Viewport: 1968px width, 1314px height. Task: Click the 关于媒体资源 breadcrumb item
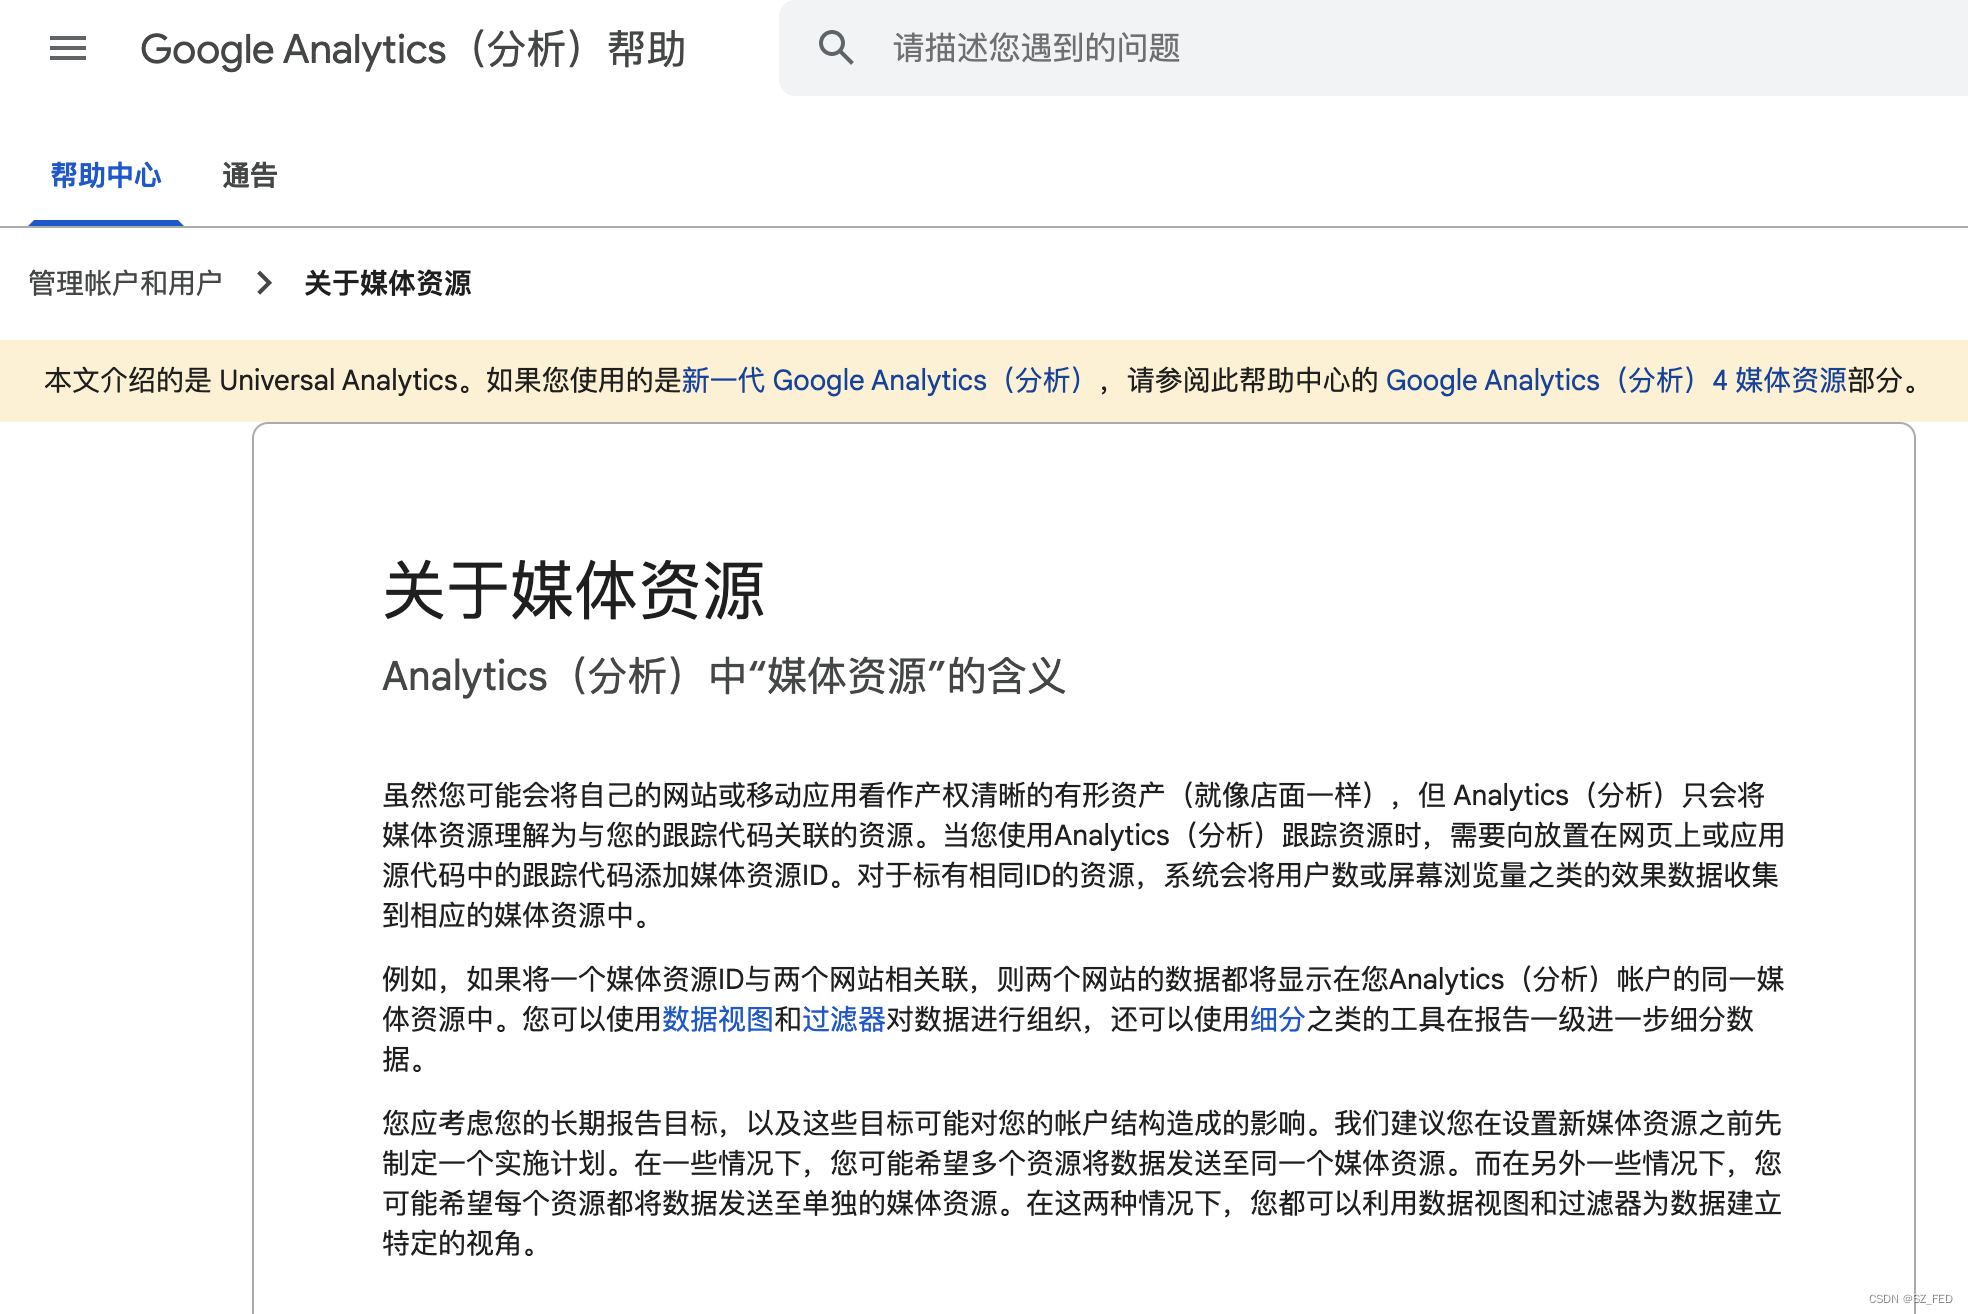coord(387,283)
